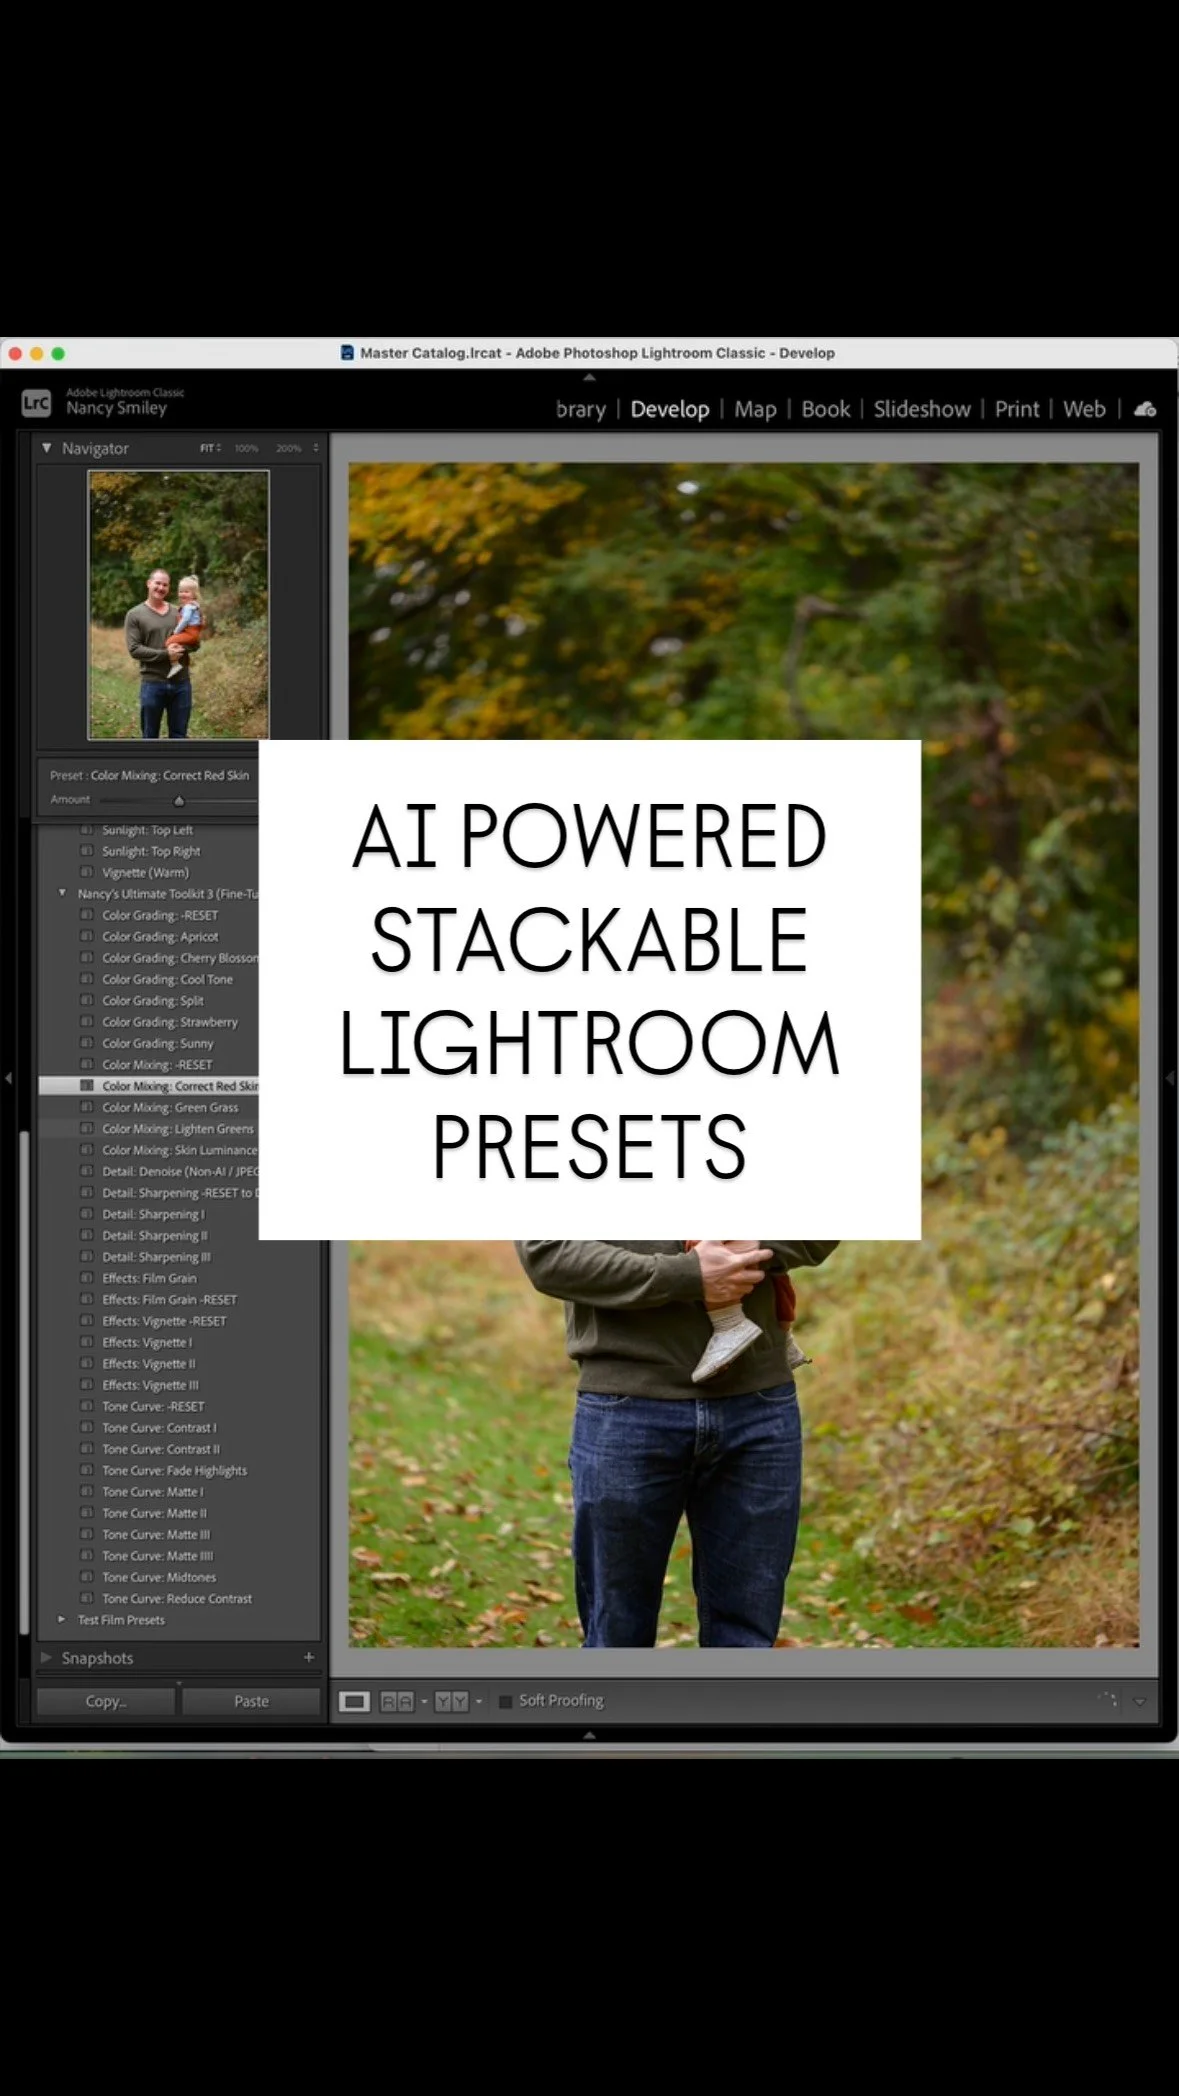Click the preset icon beside Tone Curve: Midtones

[87, 1577]
